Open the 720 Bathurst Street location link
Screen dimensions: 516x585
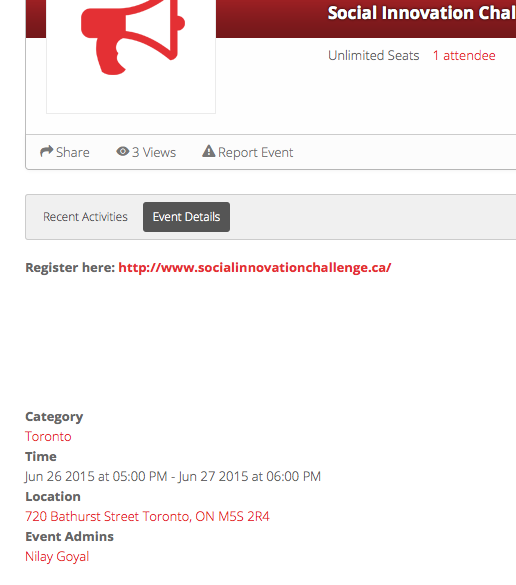(147, 516)
